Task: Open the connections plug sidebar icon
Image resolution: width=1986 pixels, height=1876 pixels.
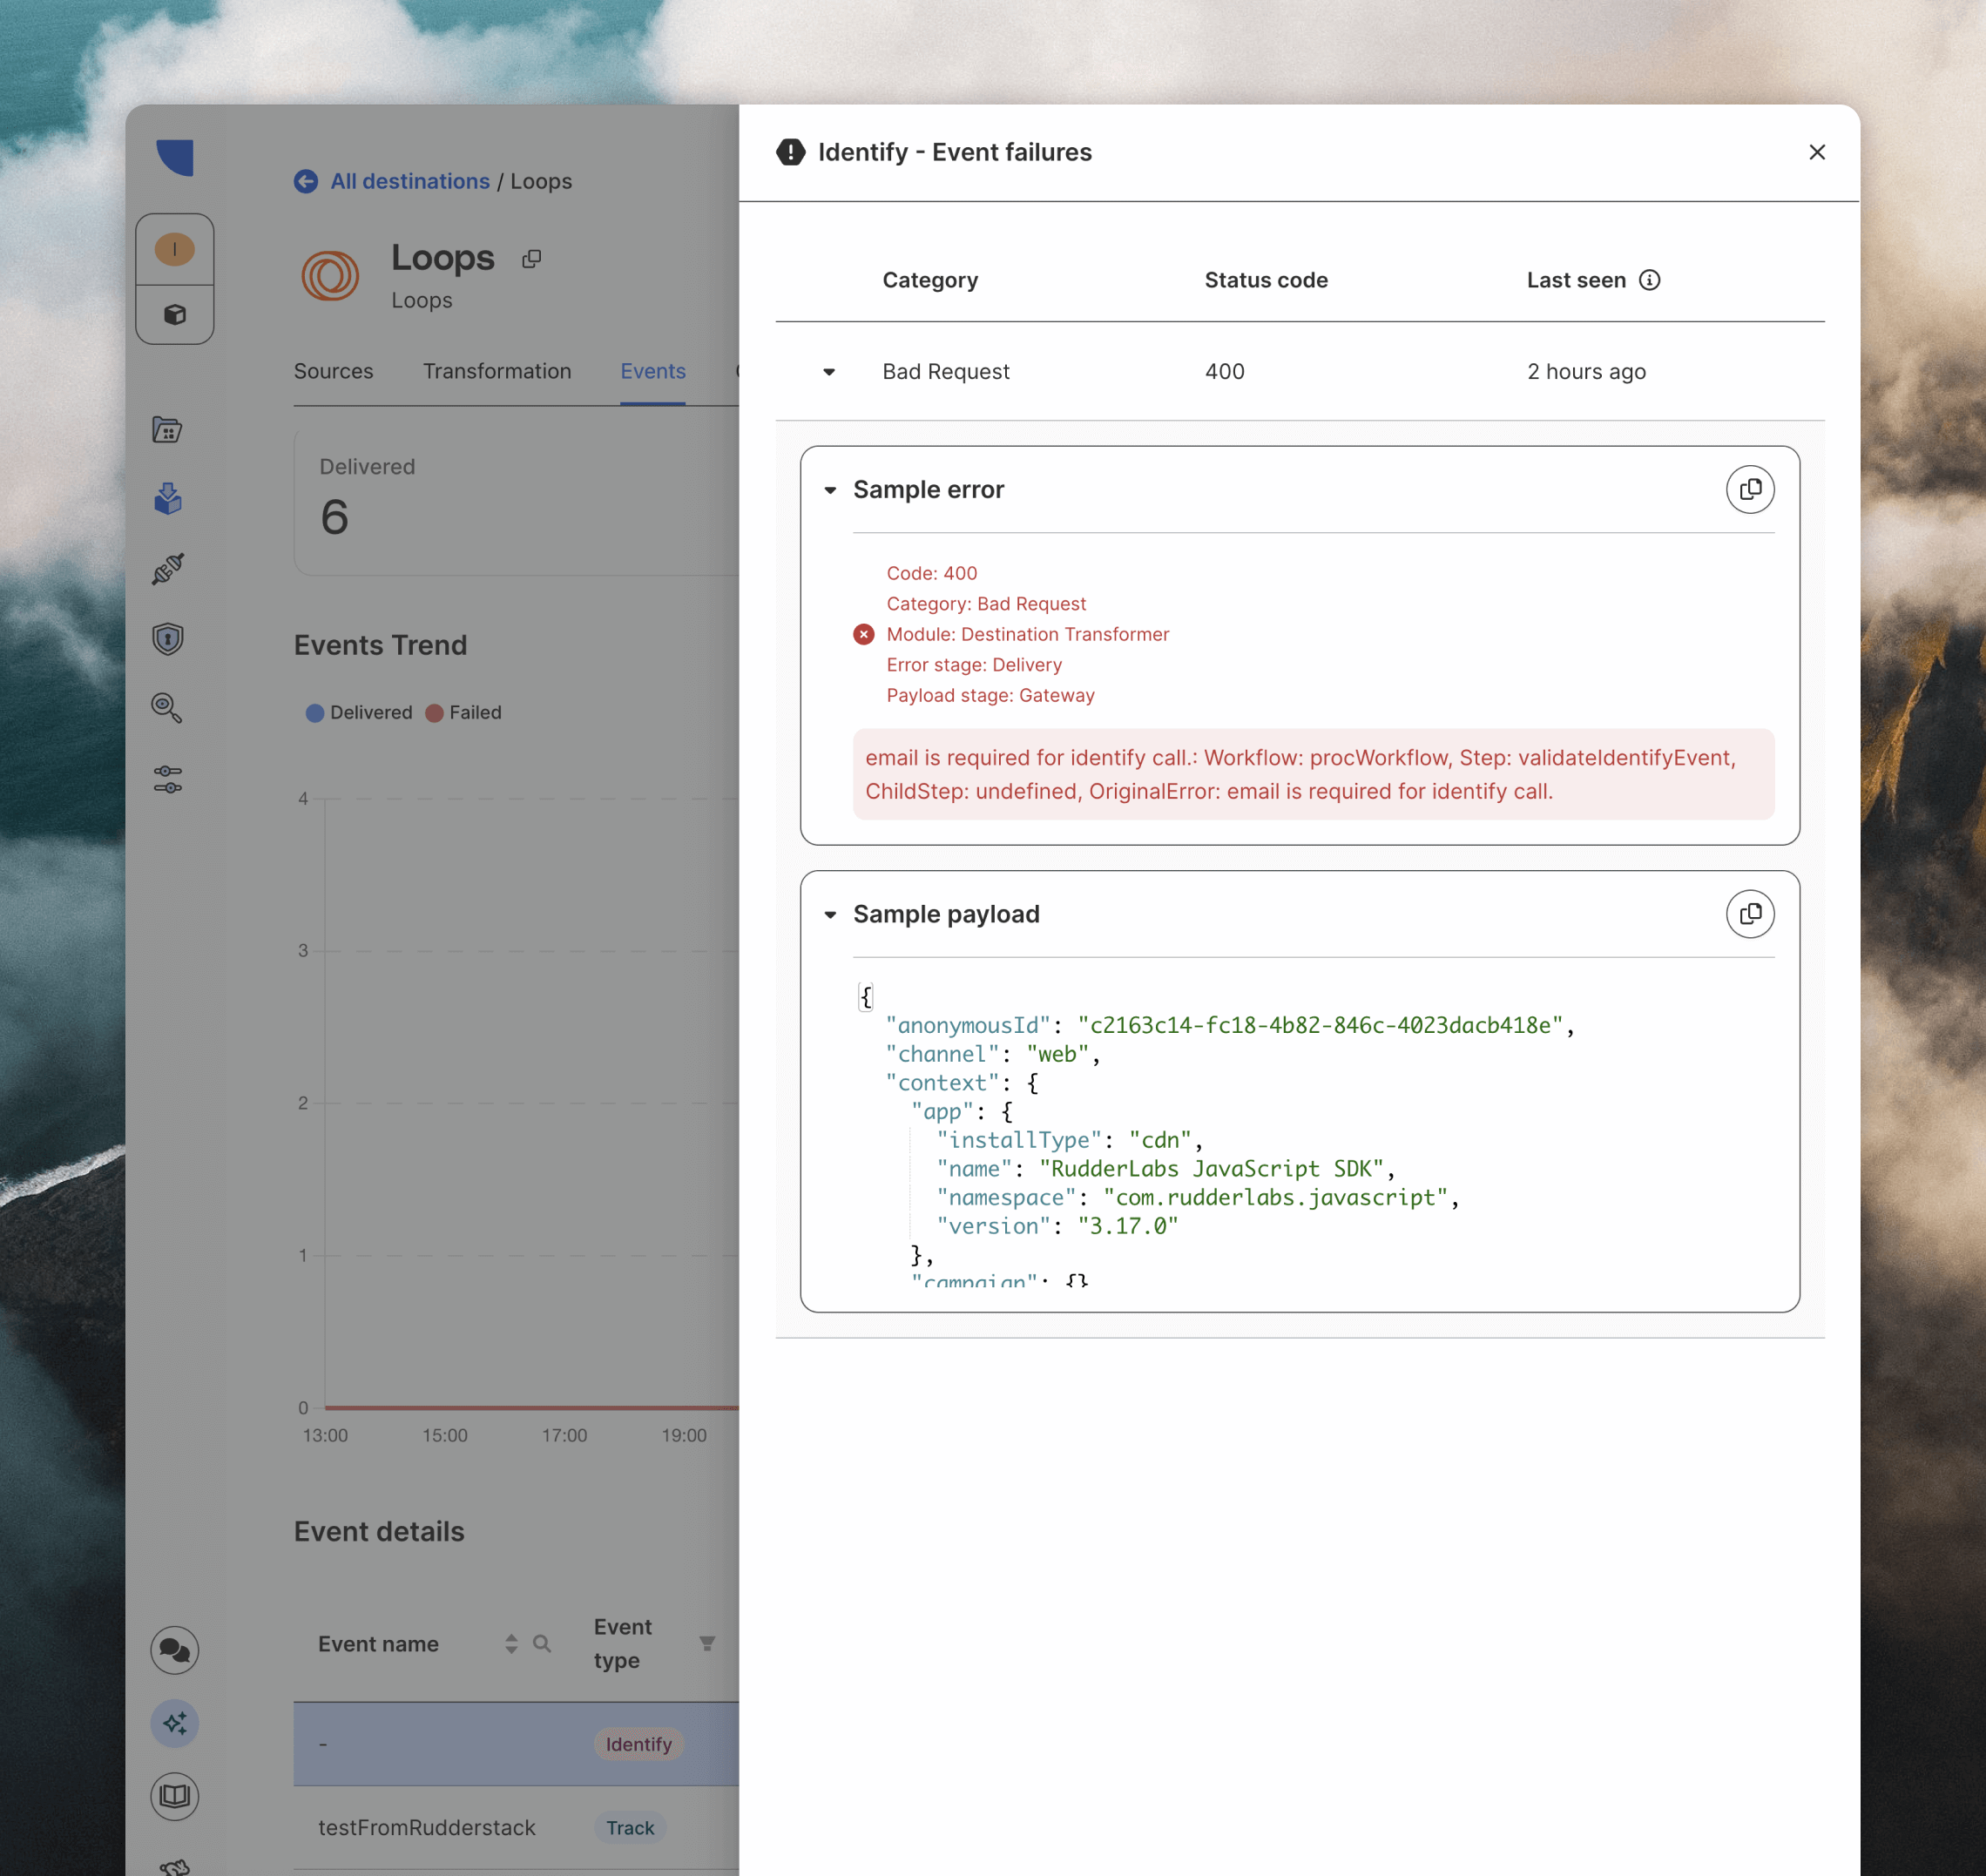Action: [168, 568]
